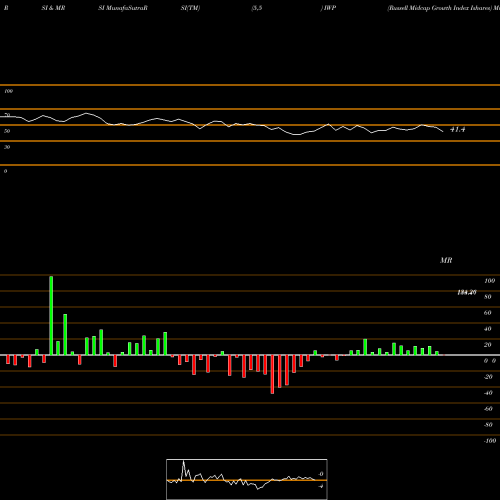
Task: Click the MR axis label '-100'
Action: tap(490, 441)
